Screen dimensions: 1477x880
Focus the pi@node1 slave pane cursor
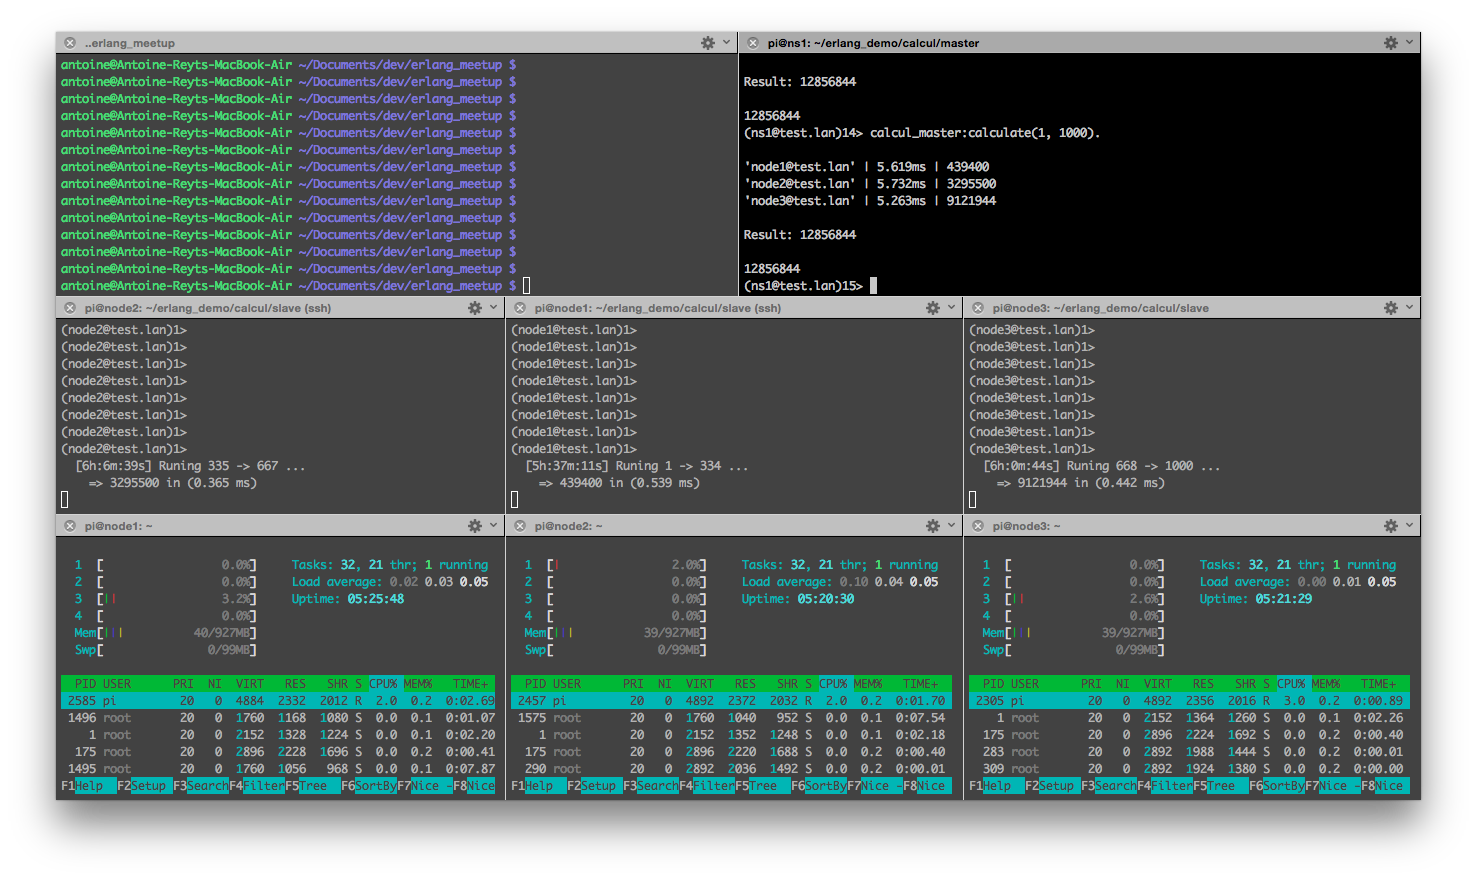(515, 499)
